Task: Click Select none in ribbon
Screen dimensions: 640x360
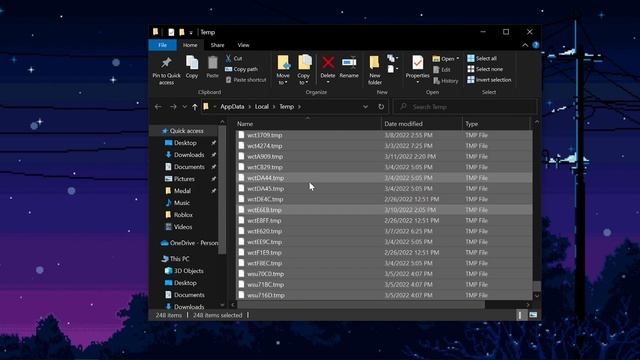Action: point(485,69)
